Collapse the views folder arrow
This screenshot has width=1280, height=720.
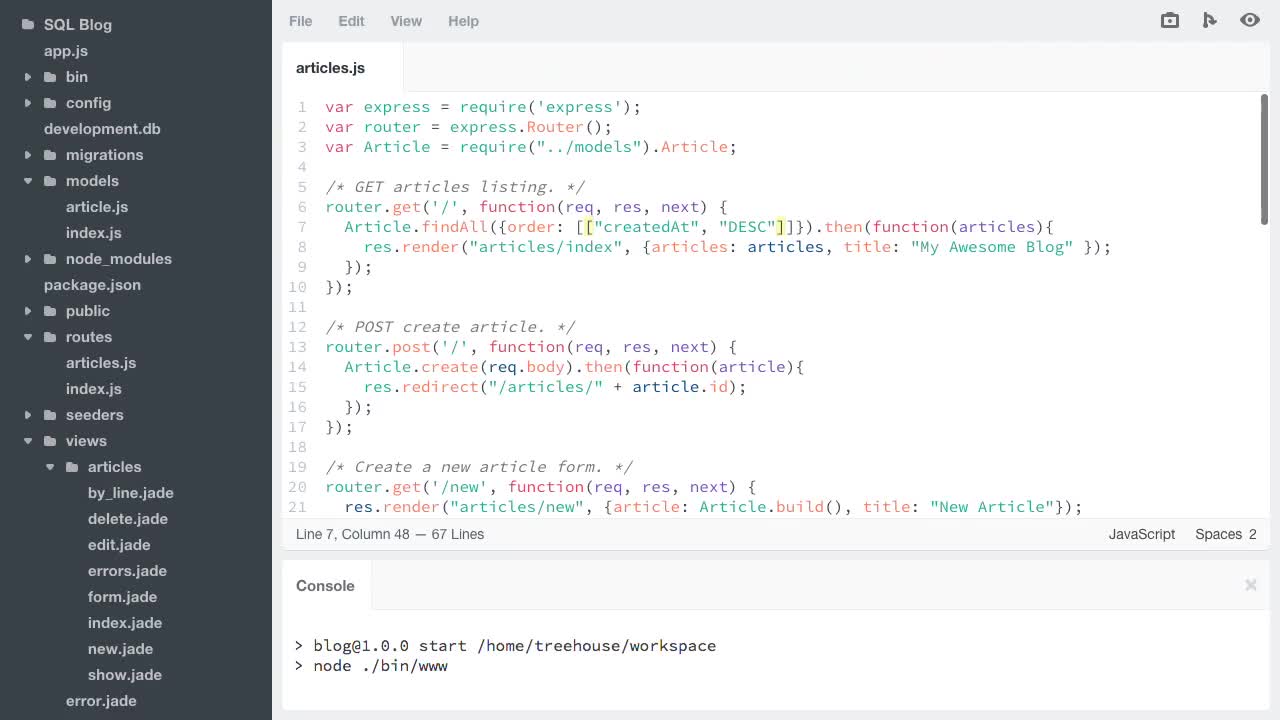(28, 441)
